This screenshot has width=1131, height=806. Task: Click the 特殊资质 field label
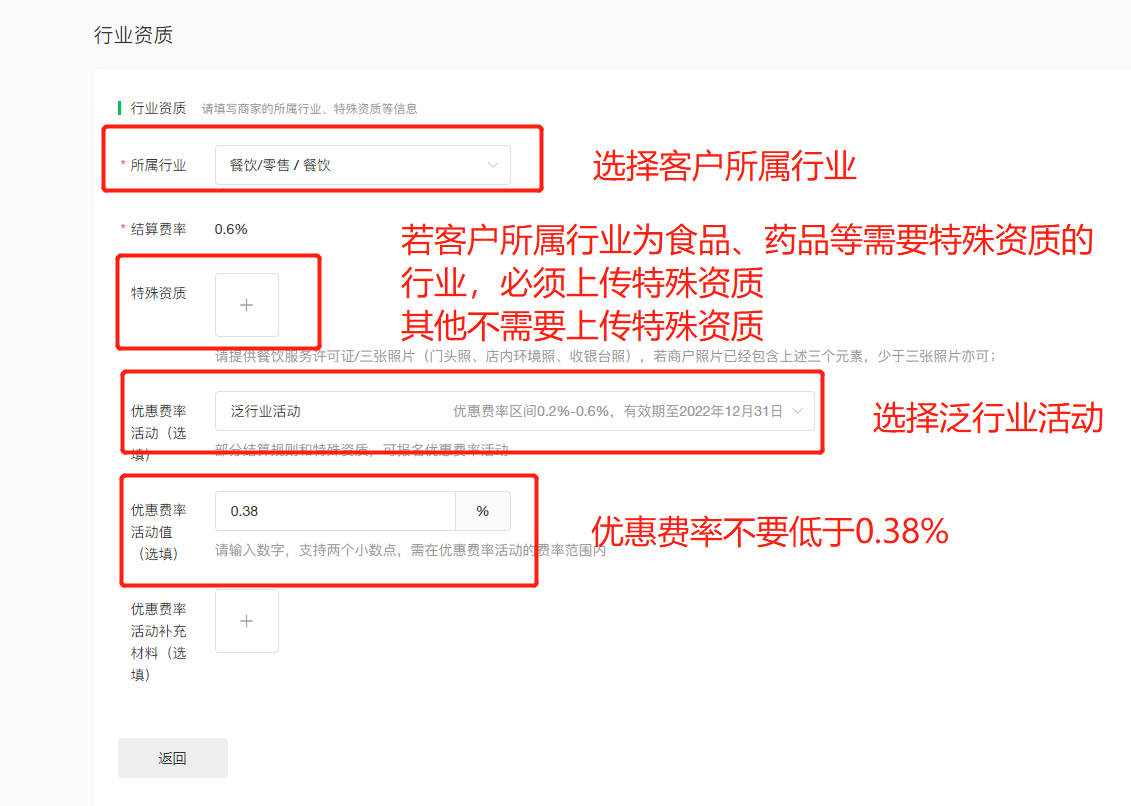(158, 293)
